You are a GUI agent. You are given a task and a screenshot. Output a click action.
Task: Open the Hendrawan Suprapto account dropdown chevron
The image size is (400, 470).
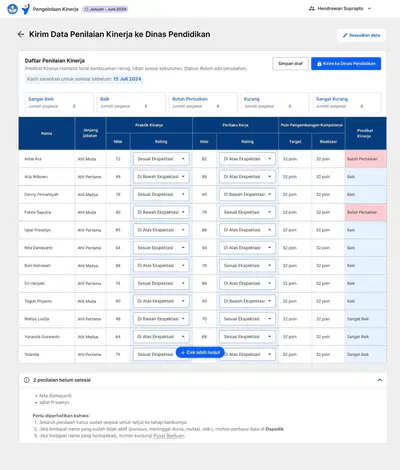coord(369,9)
